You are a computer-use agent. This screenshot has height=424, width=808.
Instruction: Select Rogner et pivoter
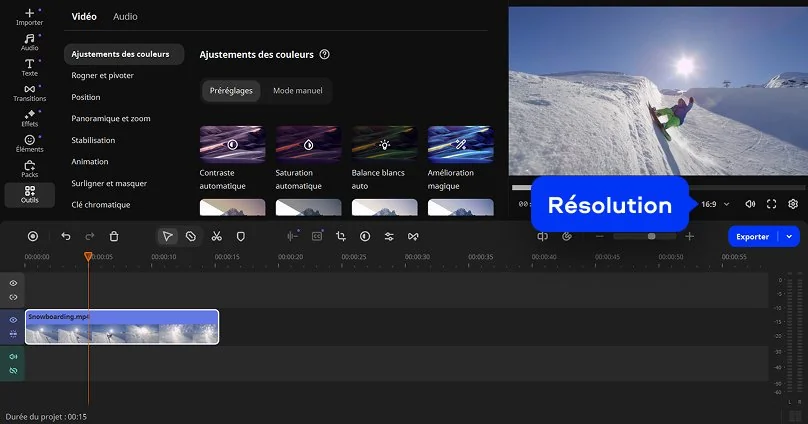pos(103,75)
